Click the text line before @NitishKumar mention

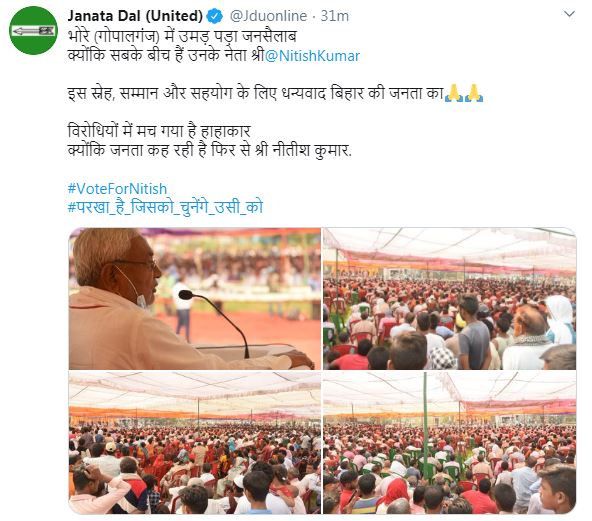tap(166, 56)
